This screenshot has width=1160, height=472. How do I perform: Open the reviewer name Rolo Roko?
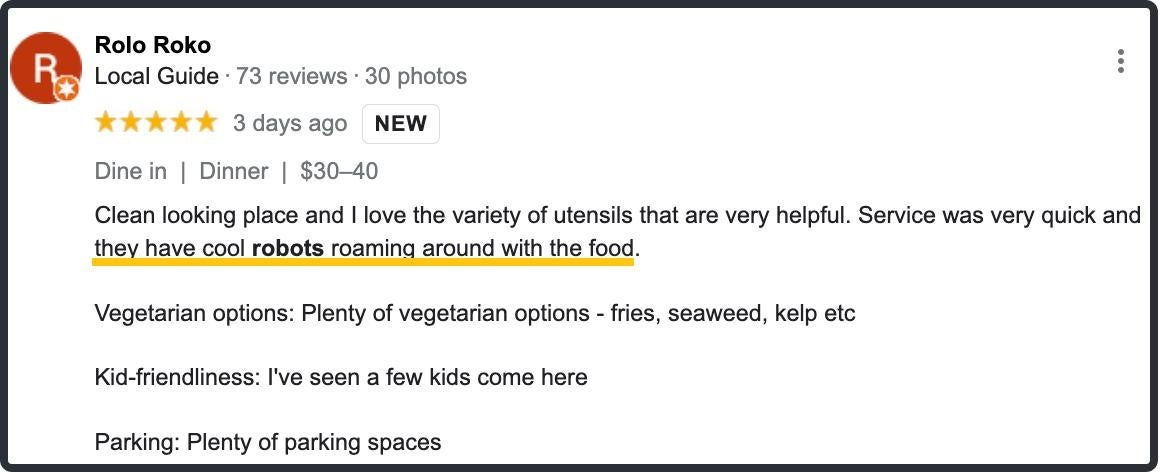pyautogui.click(x=152, y=45)
